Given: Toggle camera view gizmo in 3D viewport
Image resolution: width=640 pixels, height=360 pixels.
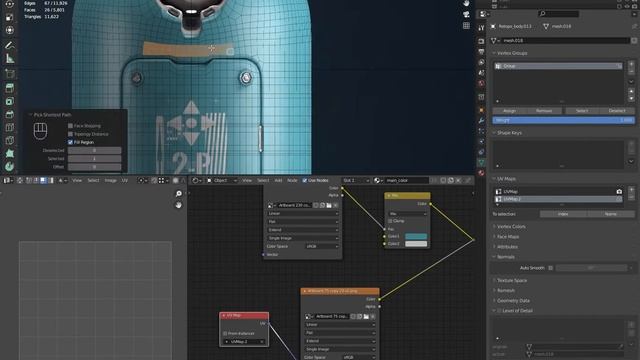Looking at the screenshot, I should tap(466, 14).
